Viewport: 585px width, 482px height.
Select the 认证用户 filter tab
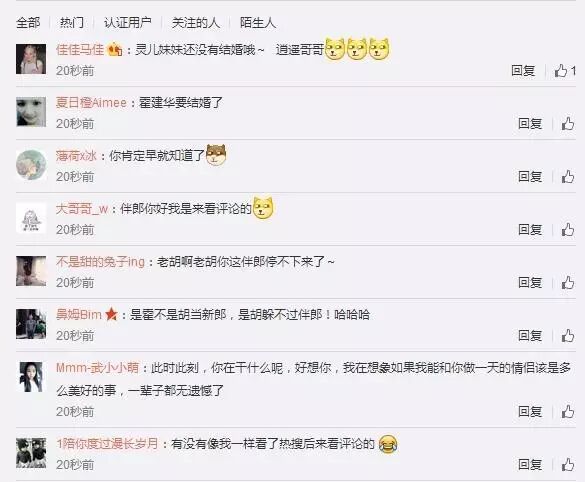tap(128, 23)
